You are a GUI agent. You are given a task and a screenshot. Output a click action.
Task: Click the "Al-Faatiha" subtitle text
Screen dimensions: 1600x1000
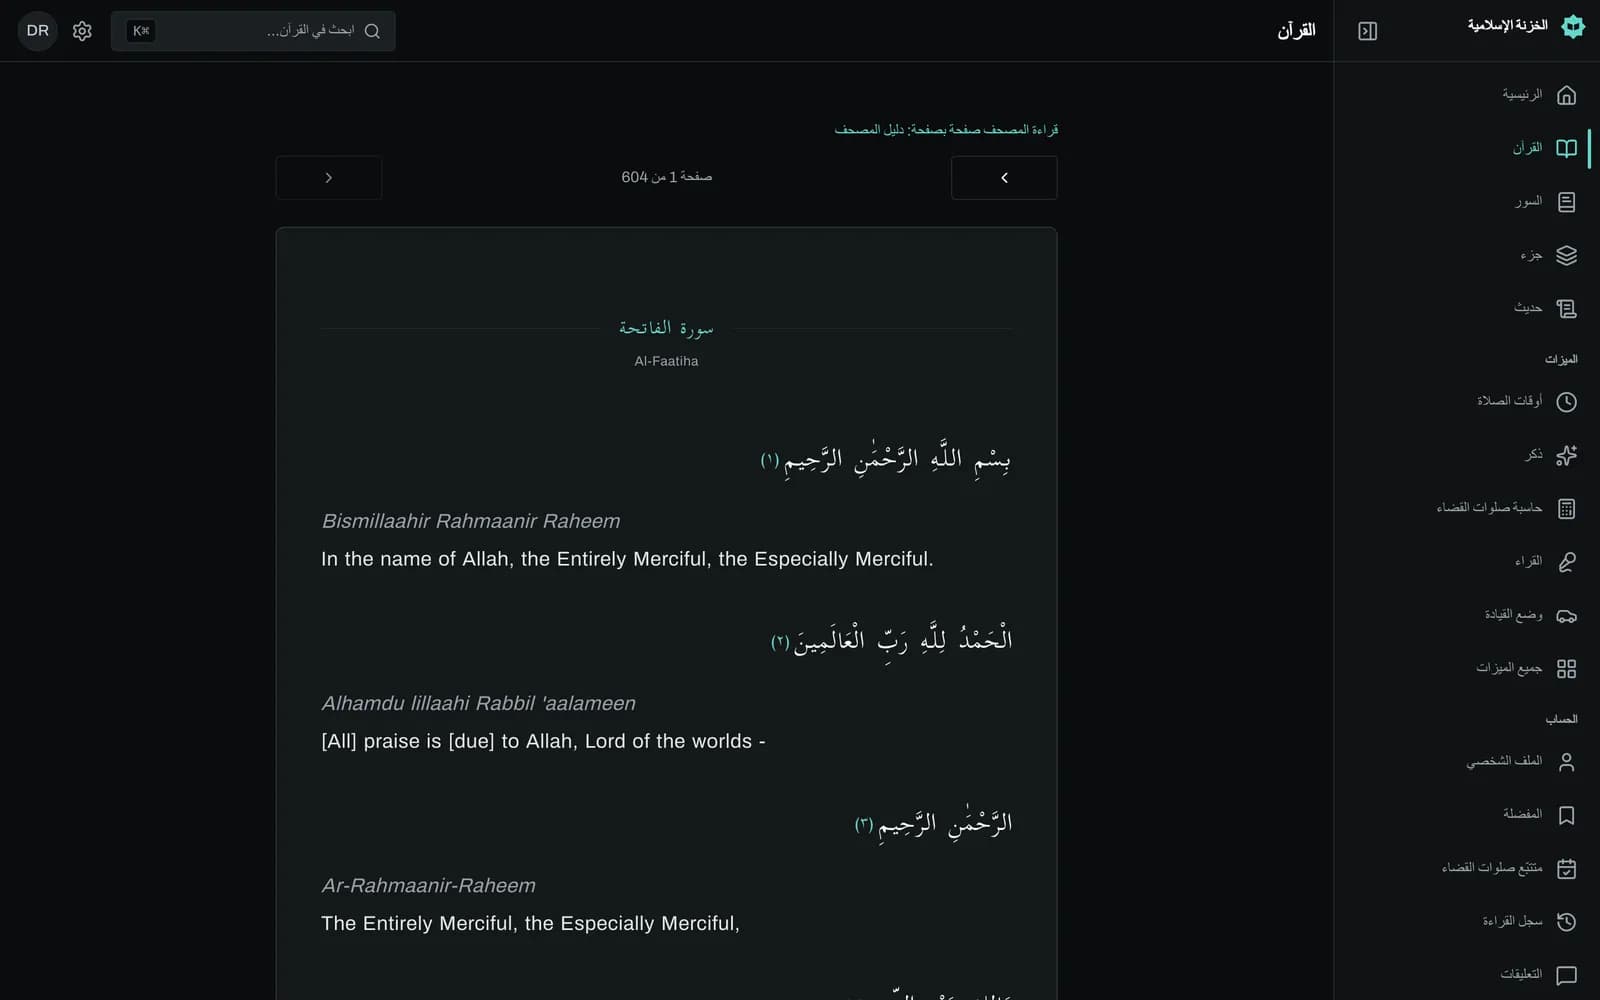point(666,361)
